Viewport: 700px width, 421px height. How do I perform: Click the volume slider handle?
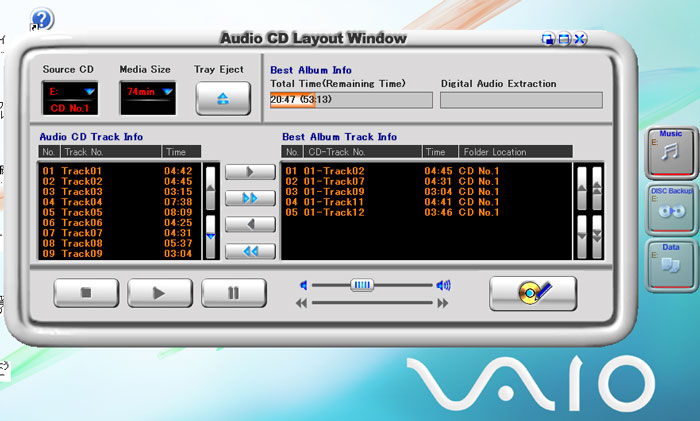(x=362, y=285)
